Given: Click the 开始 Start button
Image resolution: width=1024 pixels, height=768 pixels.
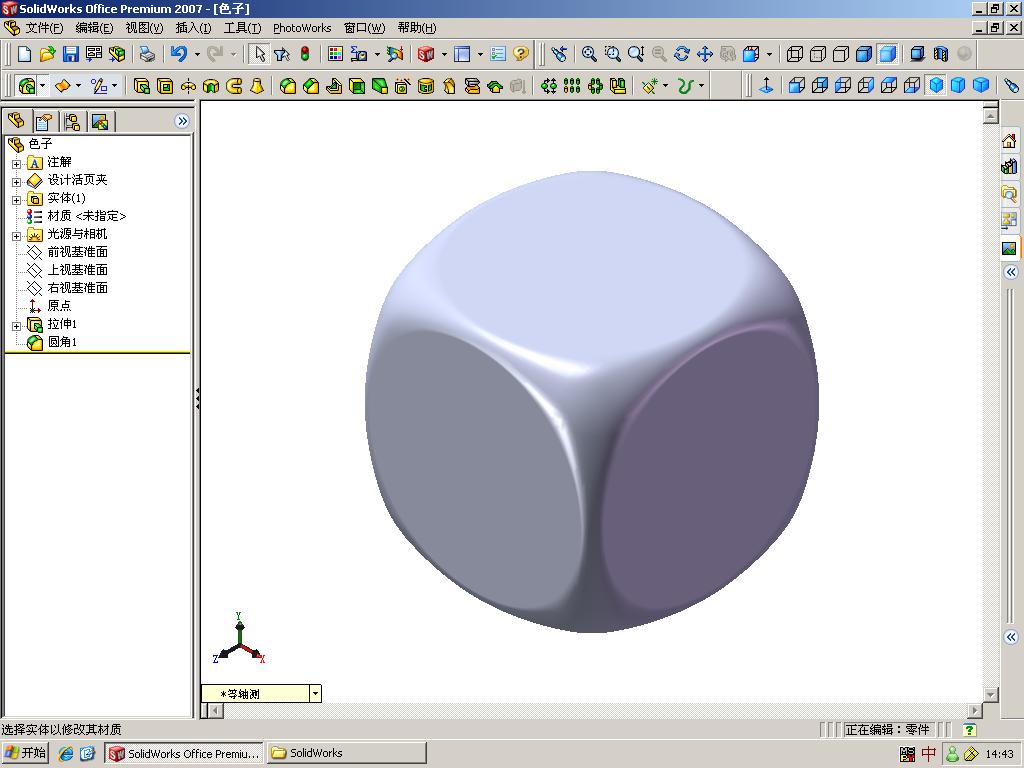Looking at the screenshot, I should (25, 753).
